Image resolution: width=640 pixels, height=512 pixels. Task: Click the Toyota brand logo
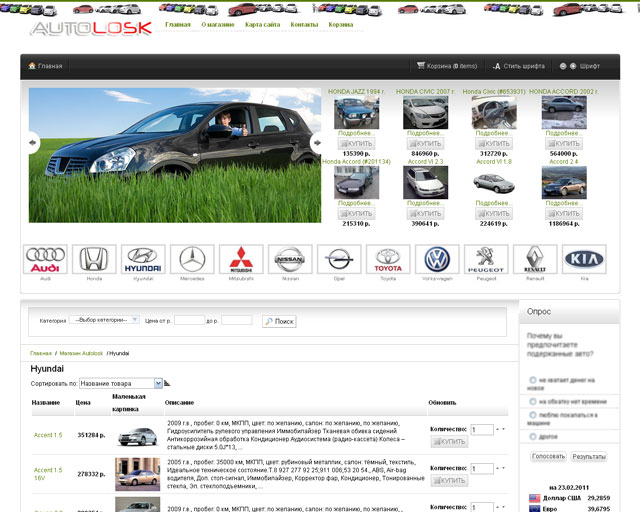388,260
